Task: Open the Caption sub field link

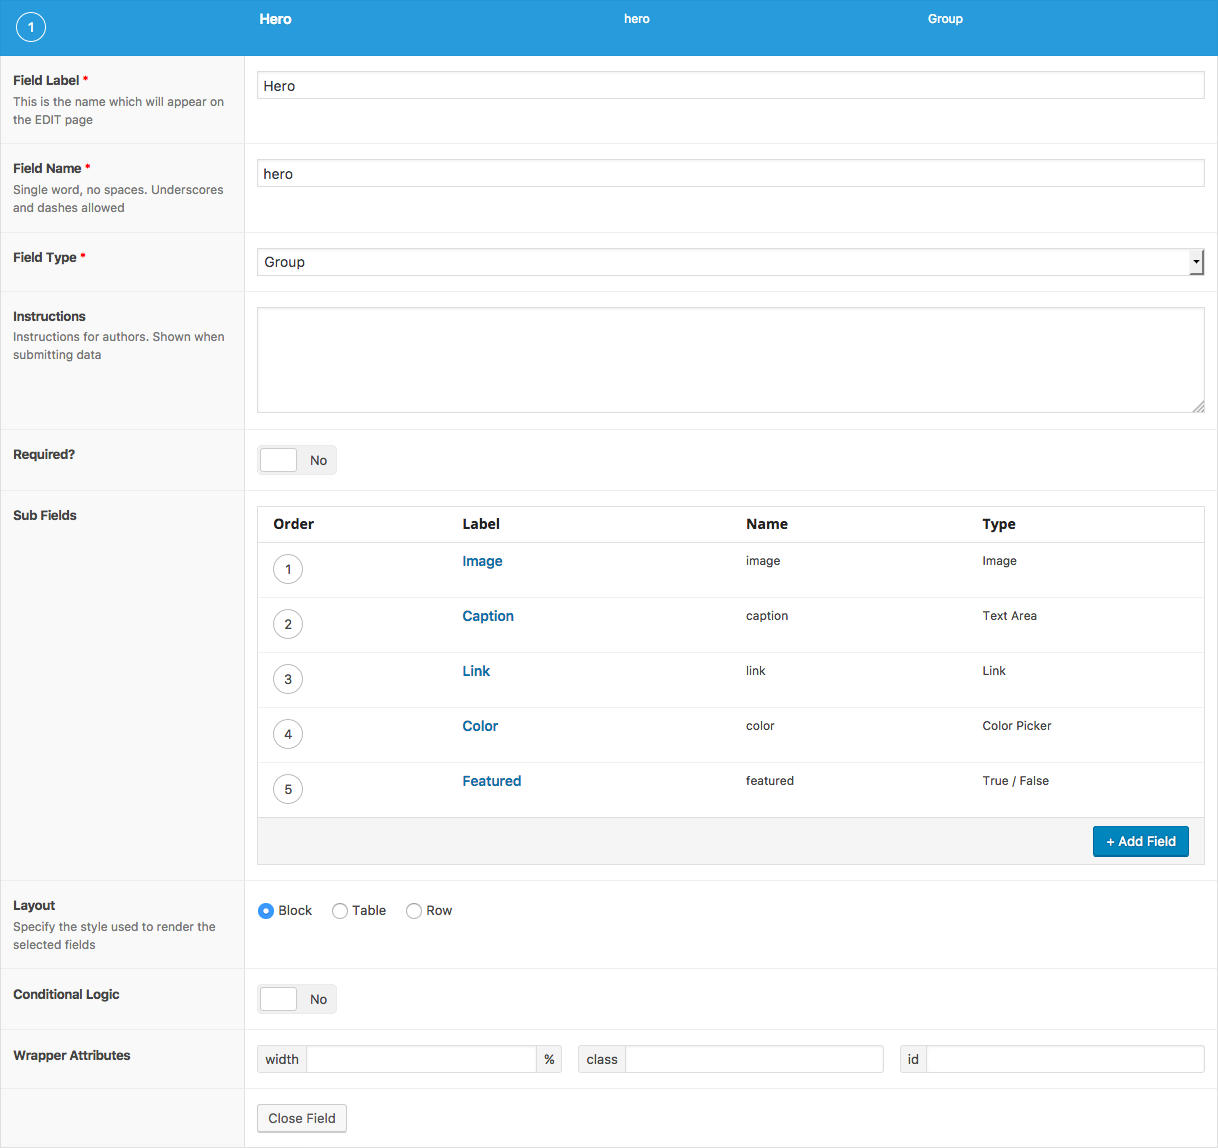Action: (487, 616)
